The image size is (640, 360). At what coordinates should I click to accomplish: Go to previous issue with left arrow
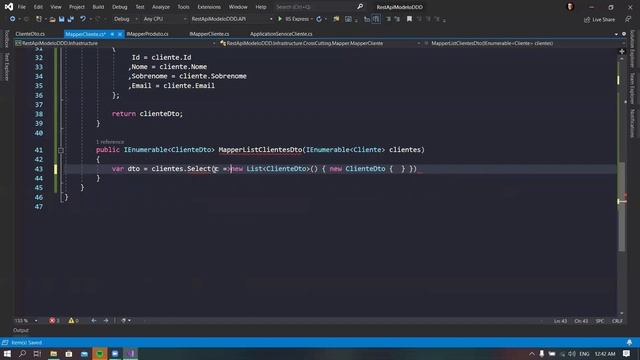pos(94,321)
